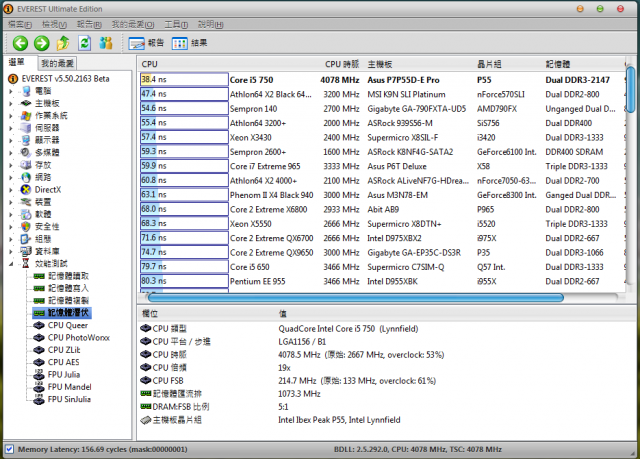Select the Multimedia (多媒體) tree icon
The image size is (640, 459).
(x=26, y=152)
